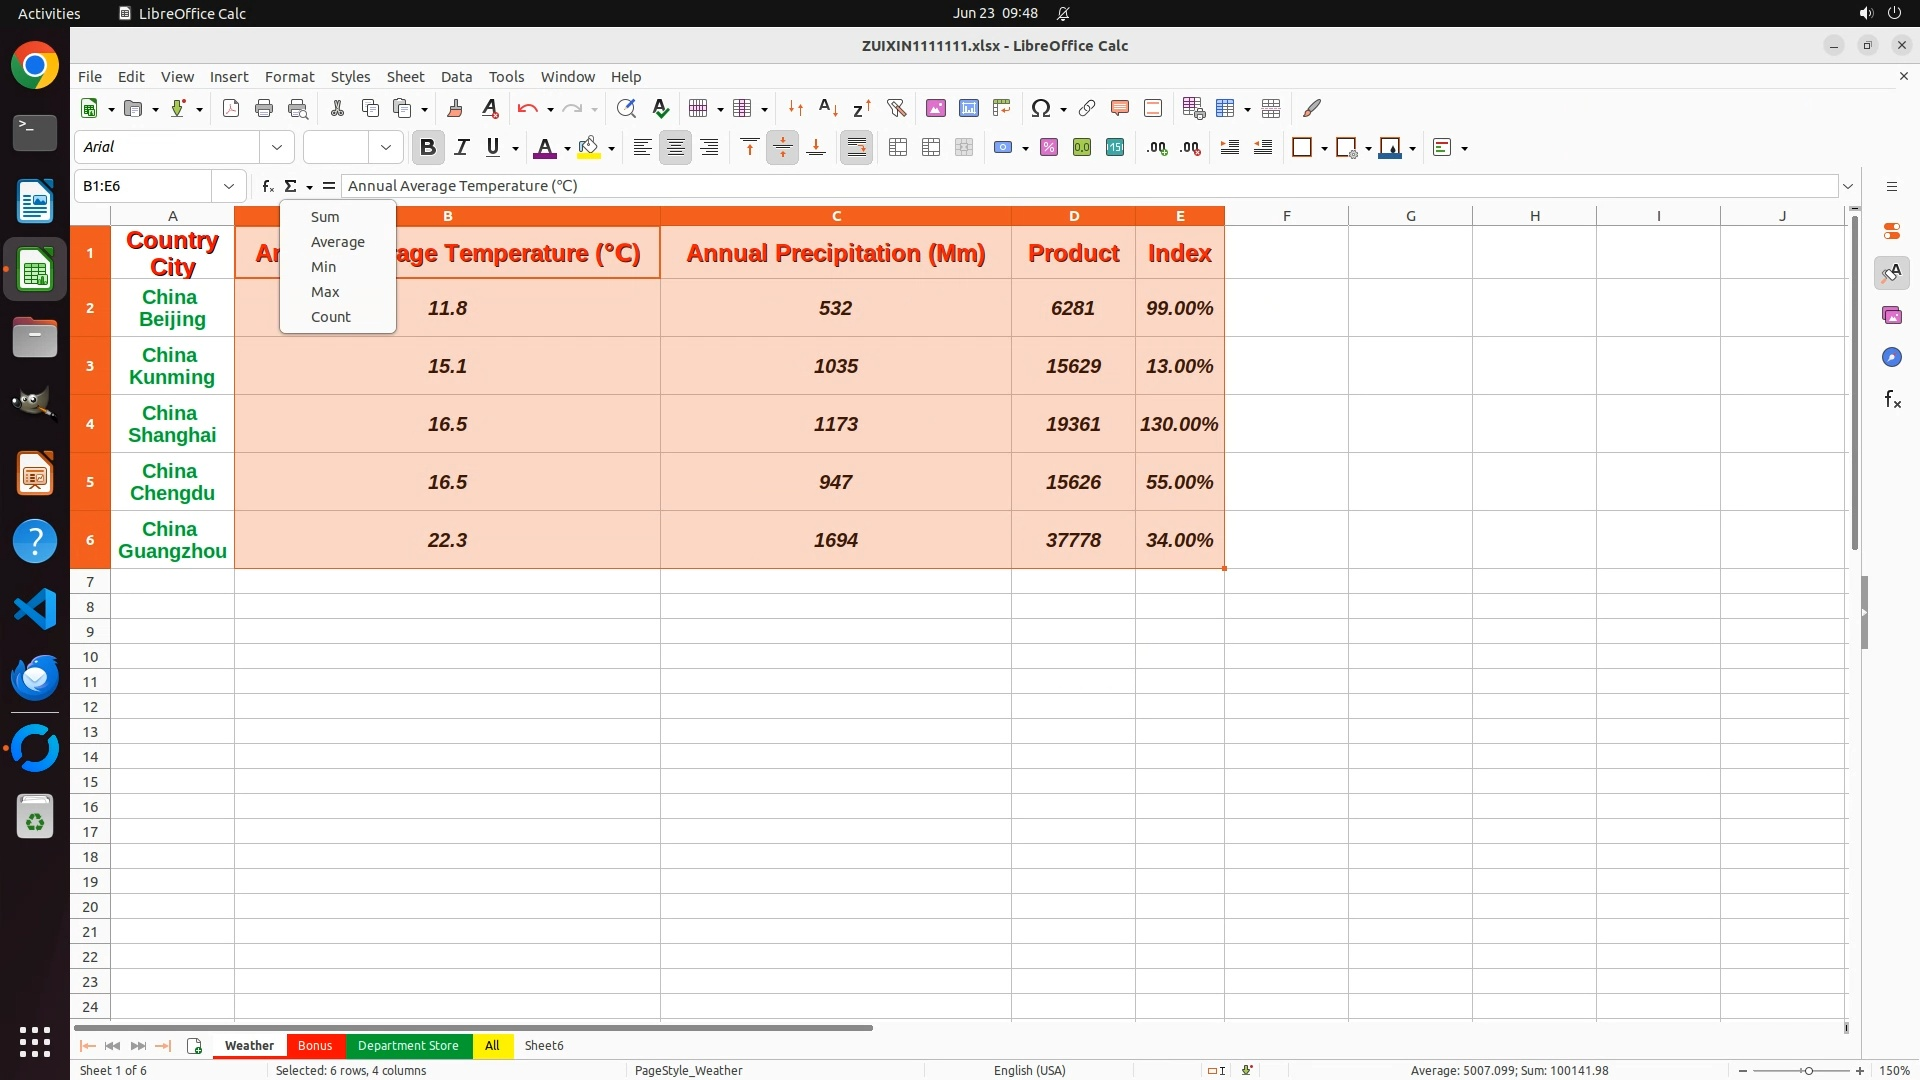Select Average from the Sum dropdown

pyautogui.click(x=337, y=242)
